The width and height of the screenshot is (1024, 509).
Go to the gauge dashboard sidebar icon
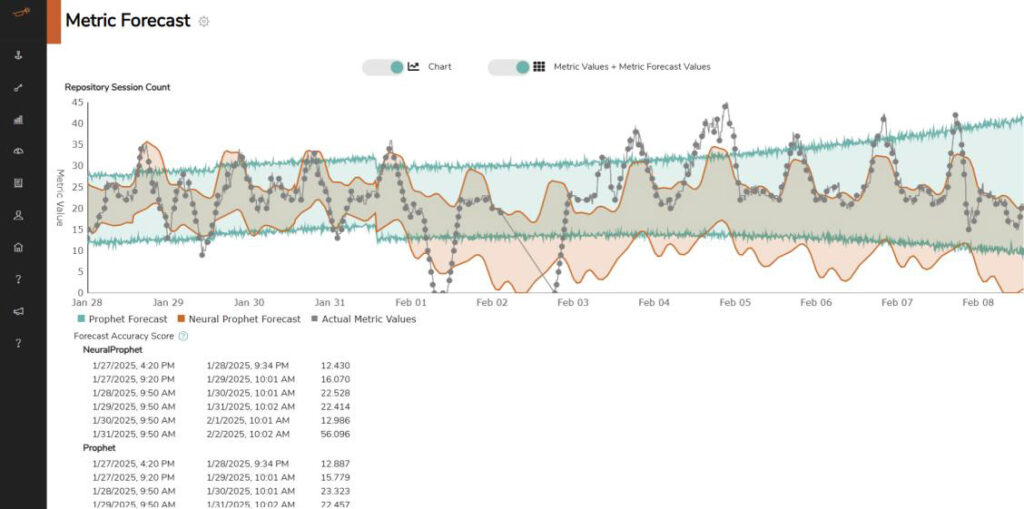[19, 151]
